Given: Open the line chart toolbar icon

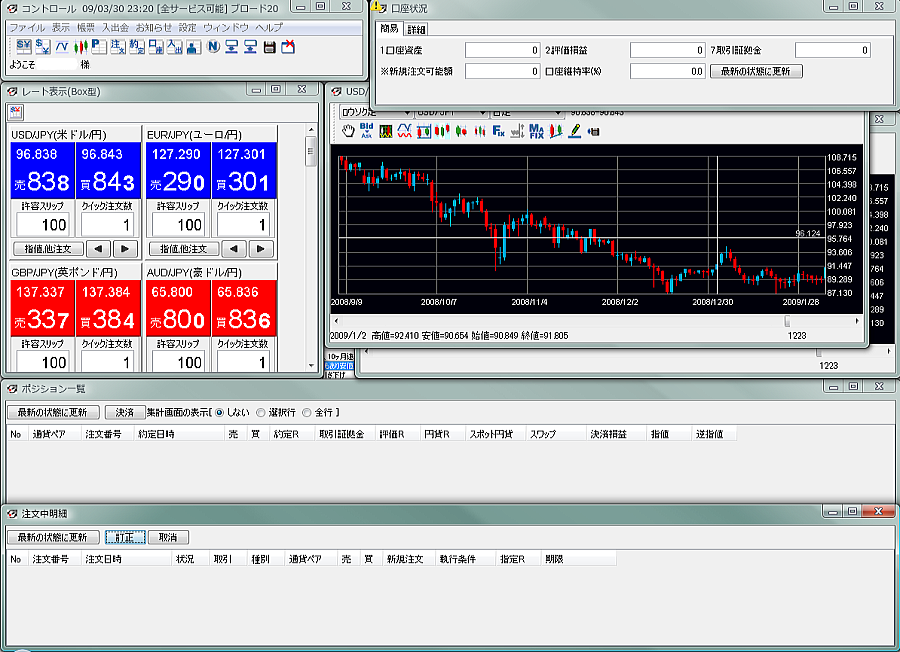Looking at the screenshot, I should [61, 46].
